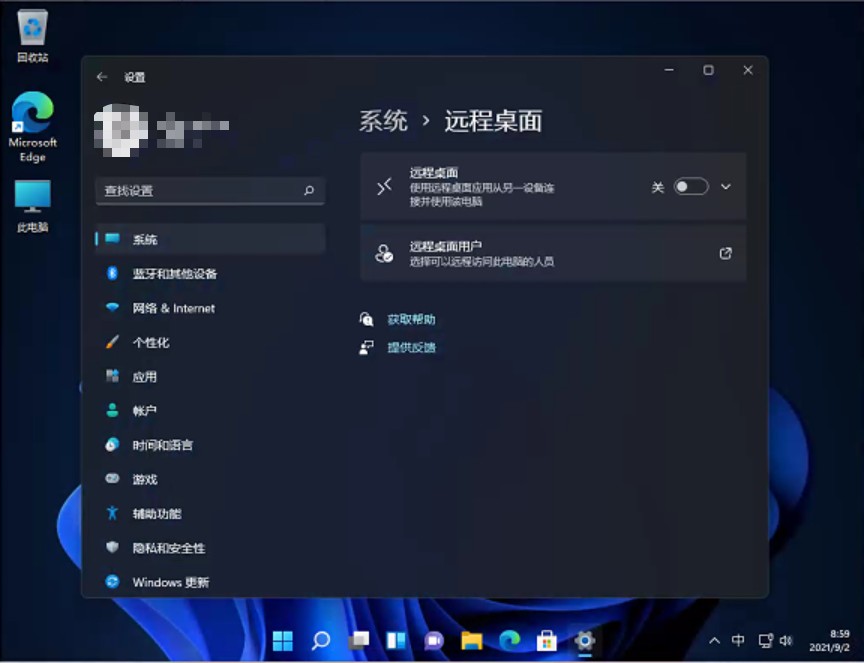
Task: Click the remote desktop arrows icon
Action: pos(384,187)
